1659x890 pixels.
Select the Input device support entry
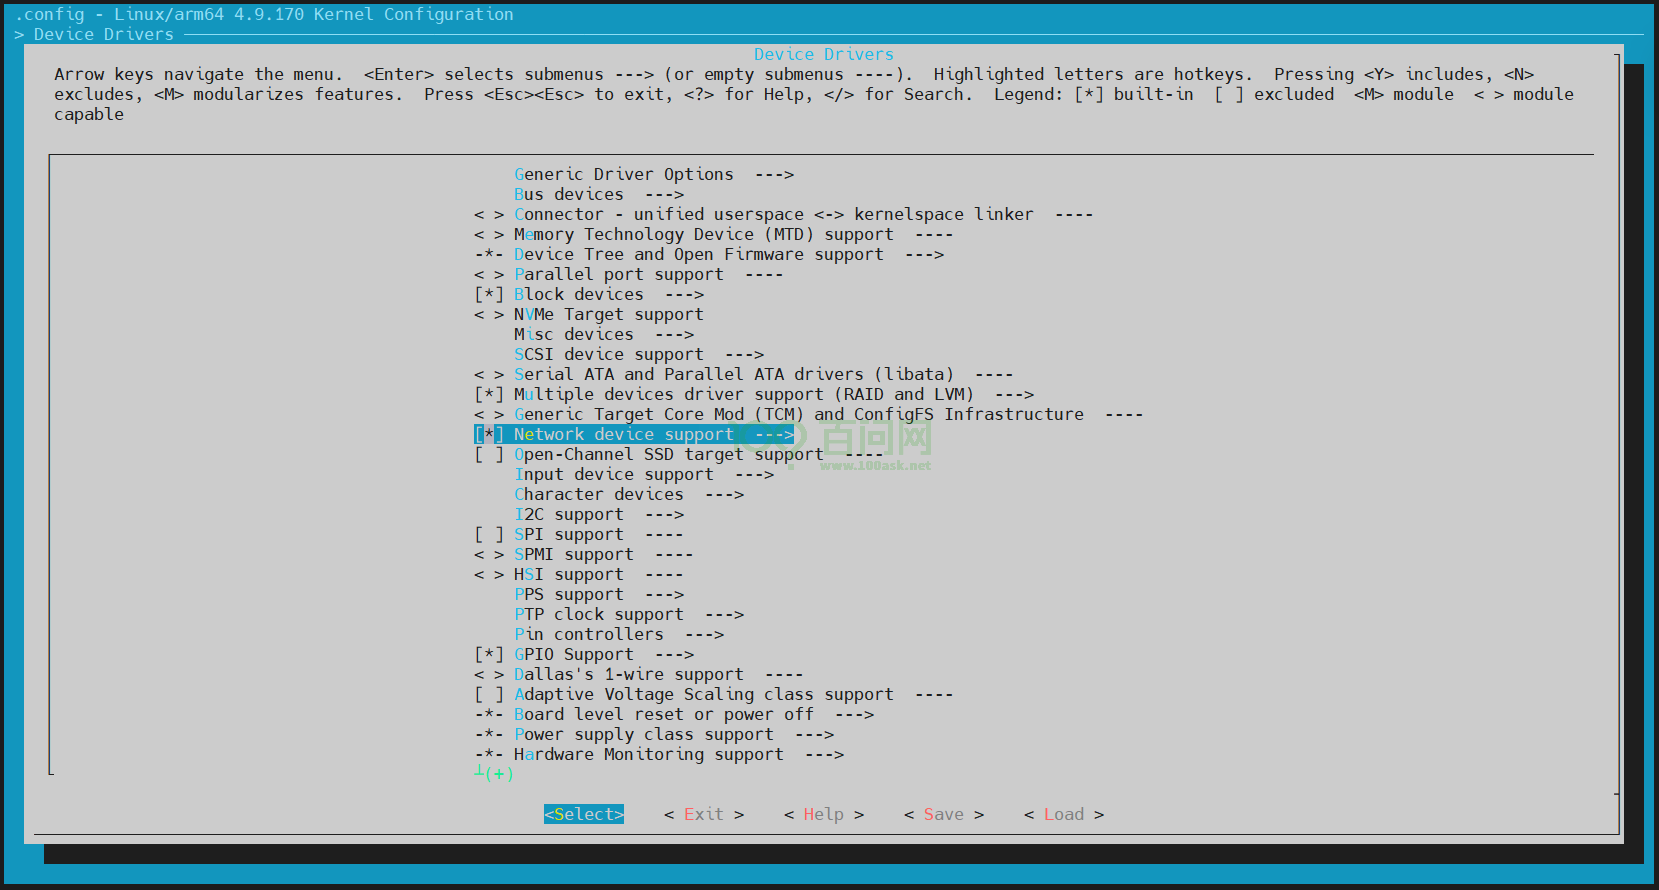coord(613,474)
